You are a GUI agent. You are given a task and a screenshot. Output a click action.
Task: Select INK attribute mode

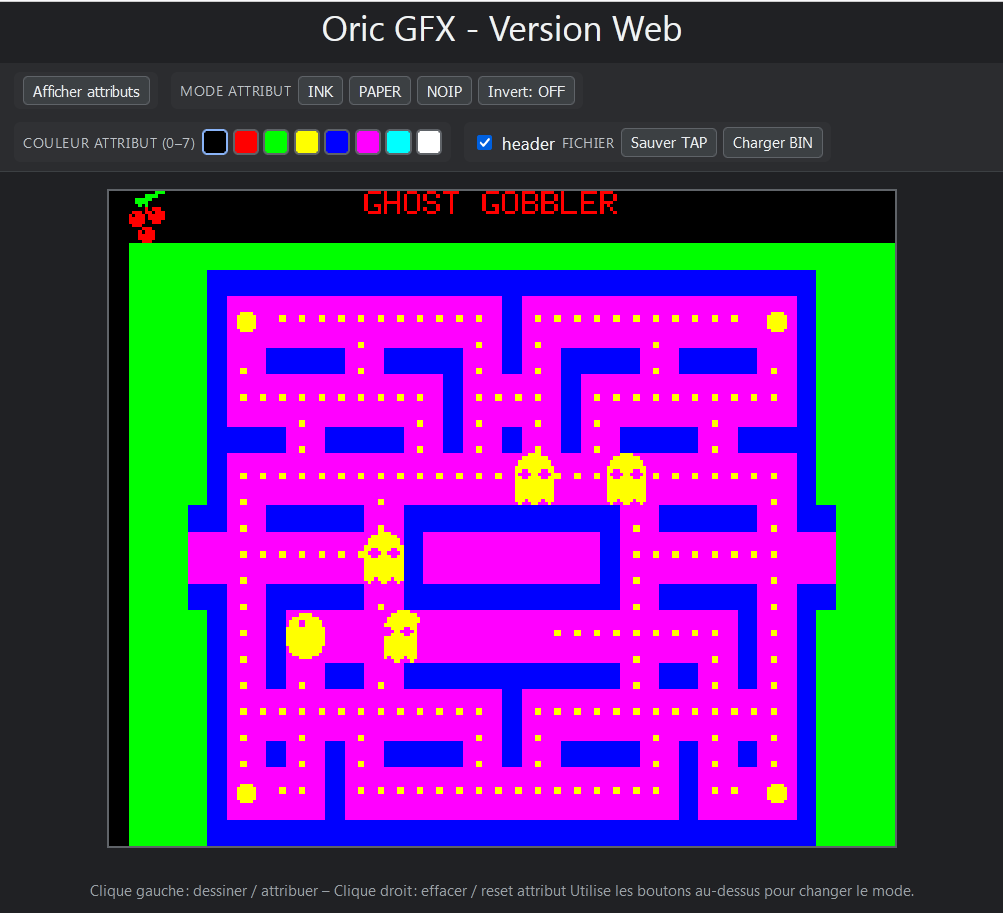320,91
